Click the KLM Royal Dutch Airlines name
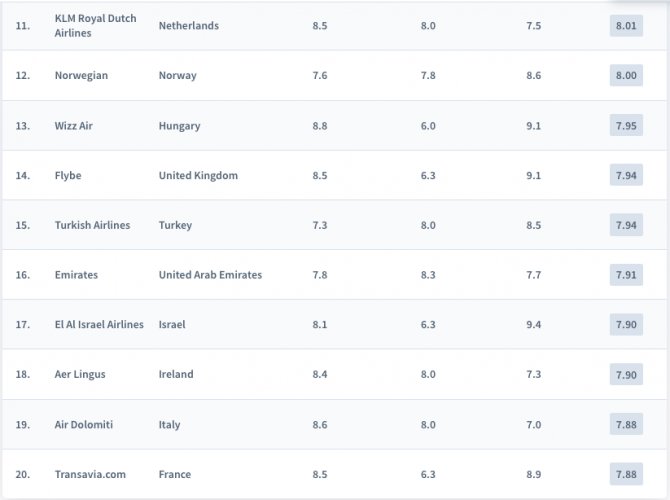 [95, 26]
